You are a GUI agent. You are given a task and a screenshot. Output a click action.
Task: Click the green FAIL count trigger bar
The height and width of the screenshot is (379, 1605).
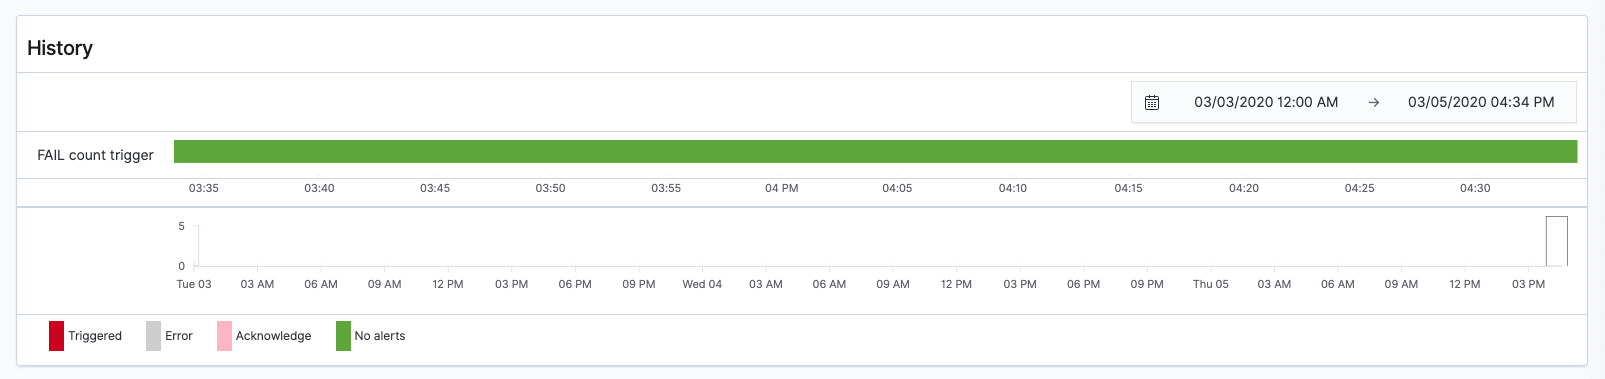coord(875,151)
